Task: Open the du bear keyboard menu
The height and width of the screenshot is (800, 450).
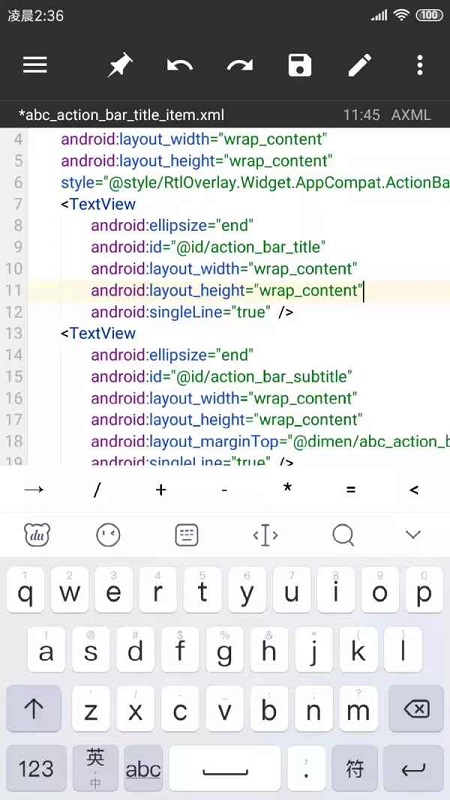Action: pyautogui.click(x=37, y=535)
